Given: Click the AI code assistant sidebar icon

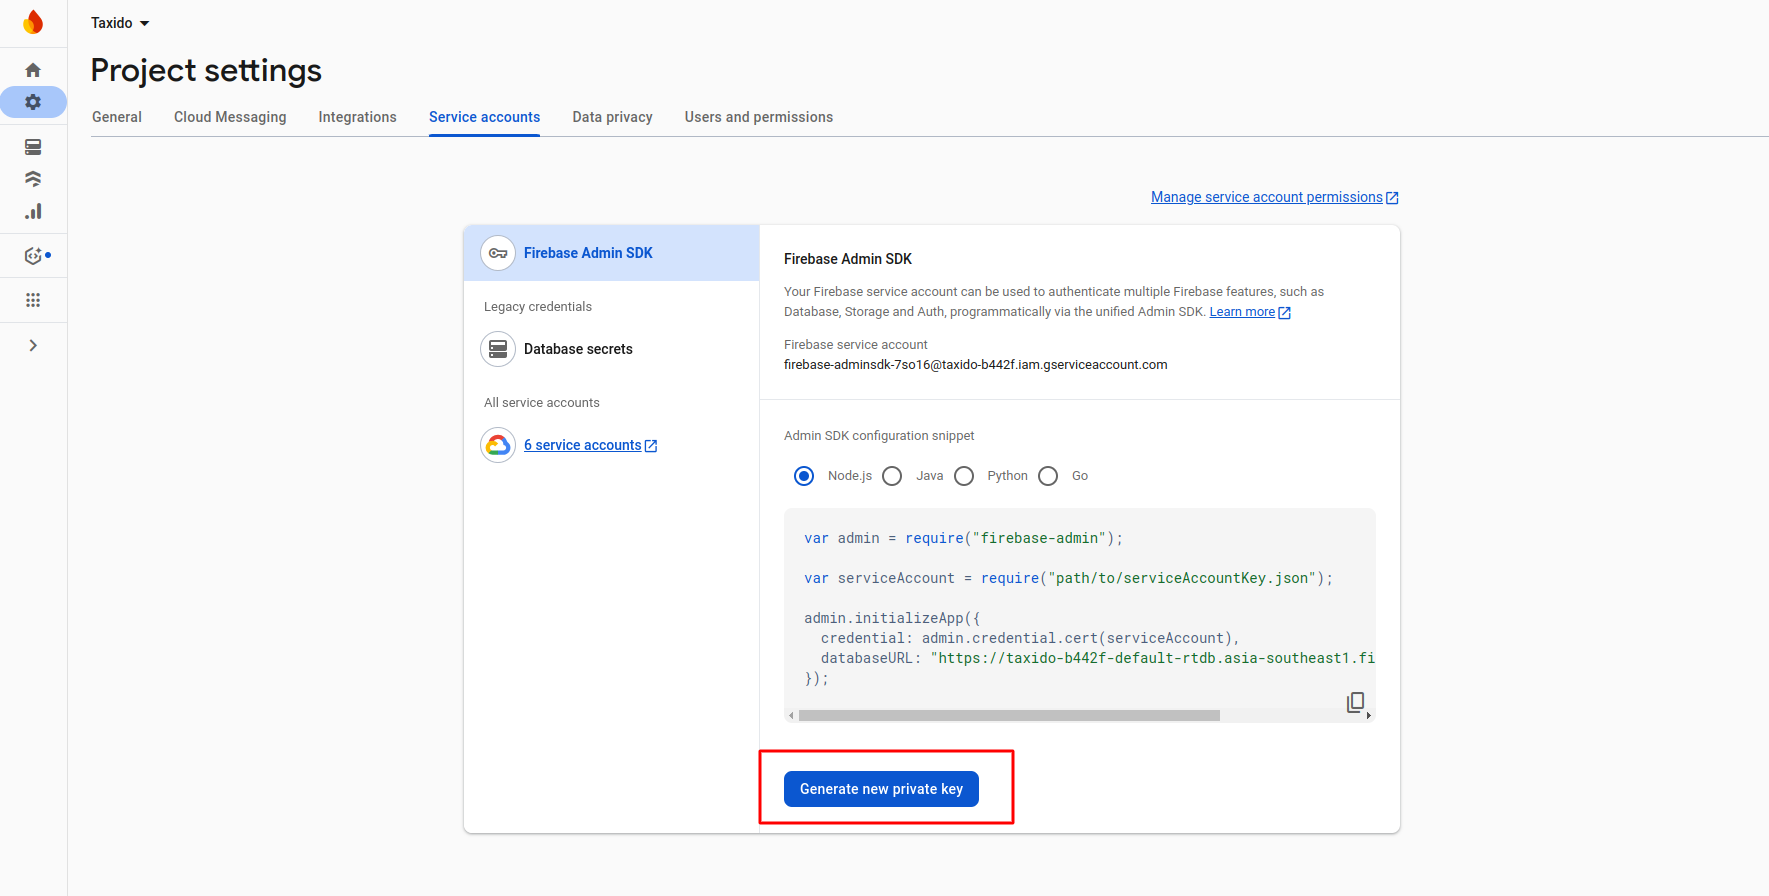Looking at the screenshot, I should click(33, 256).
